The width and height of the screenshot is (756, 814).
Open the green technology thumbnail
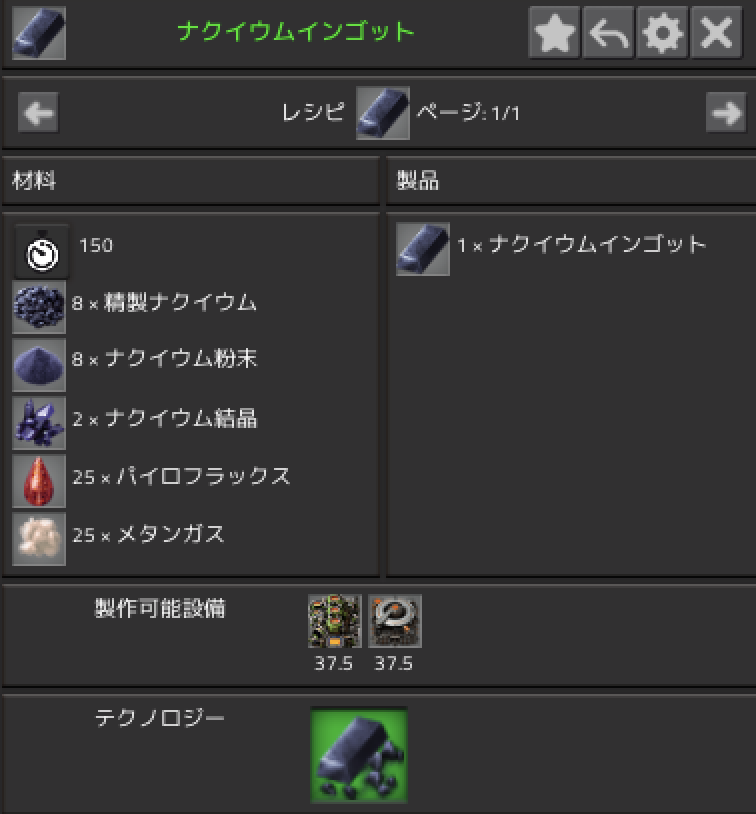(359, 755)
